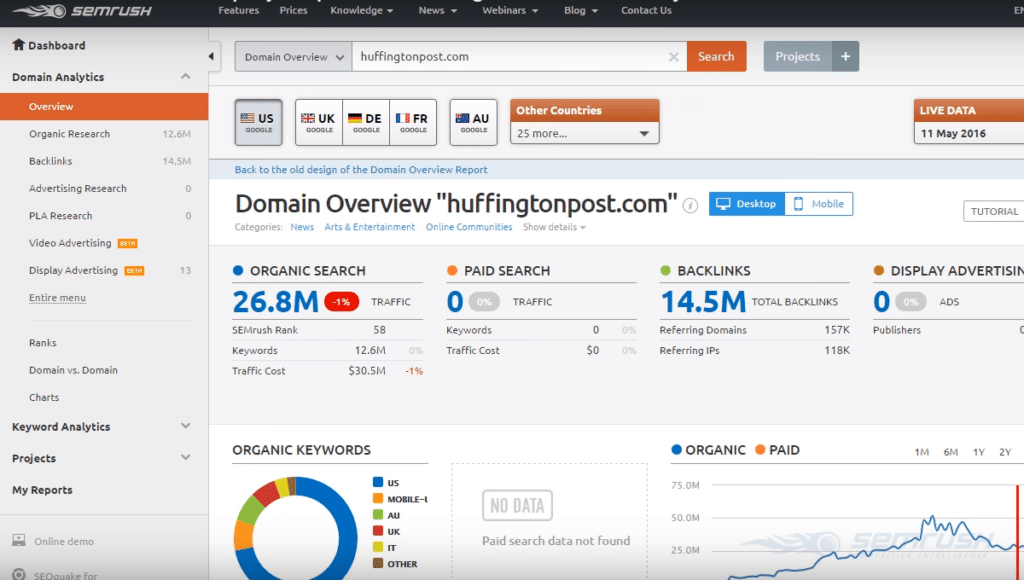This screenshot has width=1024, height=580.
Task: Toggle ORGANIC series in chart legend
Action: coord(708,450)
